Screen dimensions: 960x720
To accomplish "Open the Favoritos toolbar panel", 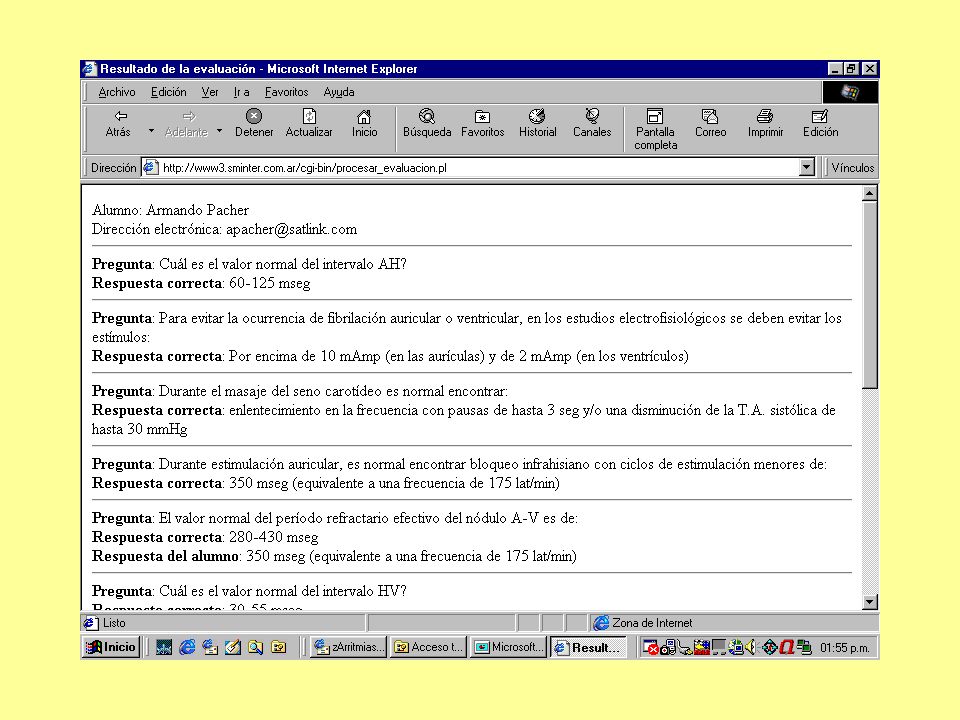I will pos(482,124).
